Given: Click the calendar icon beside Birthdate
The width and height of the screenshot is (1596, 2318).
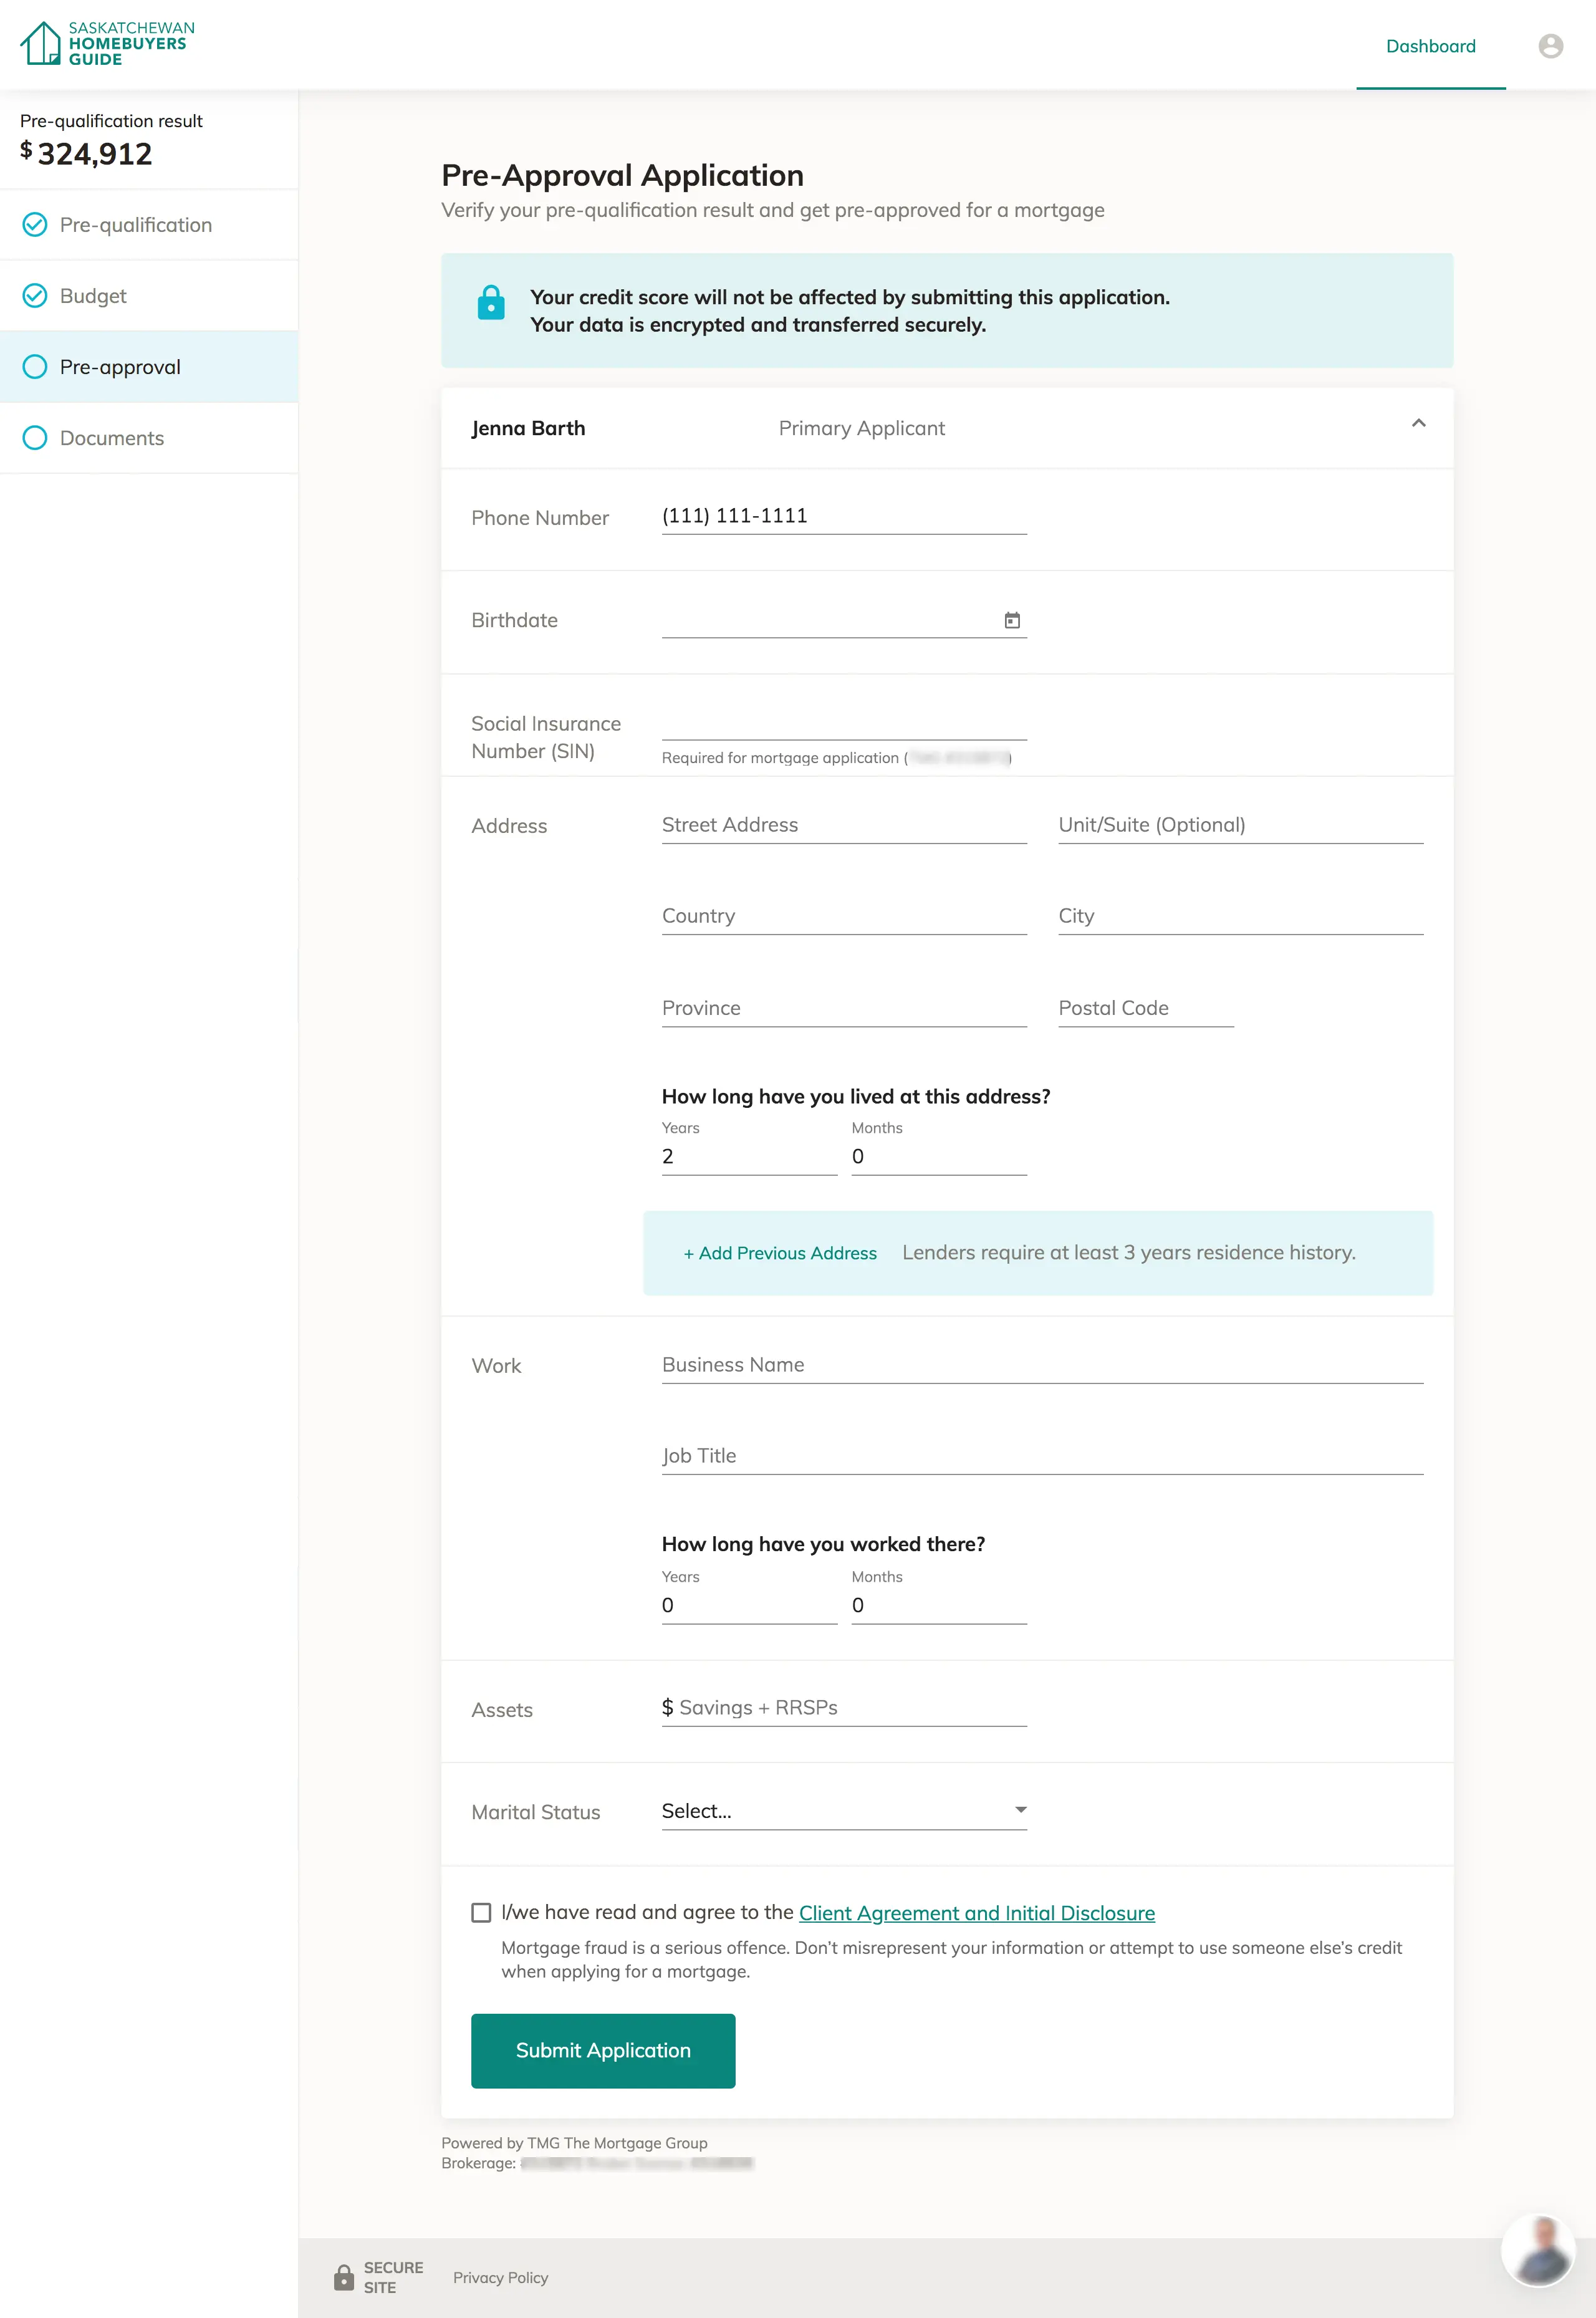Looking at the screenshot, I should tap(1013, 620).
